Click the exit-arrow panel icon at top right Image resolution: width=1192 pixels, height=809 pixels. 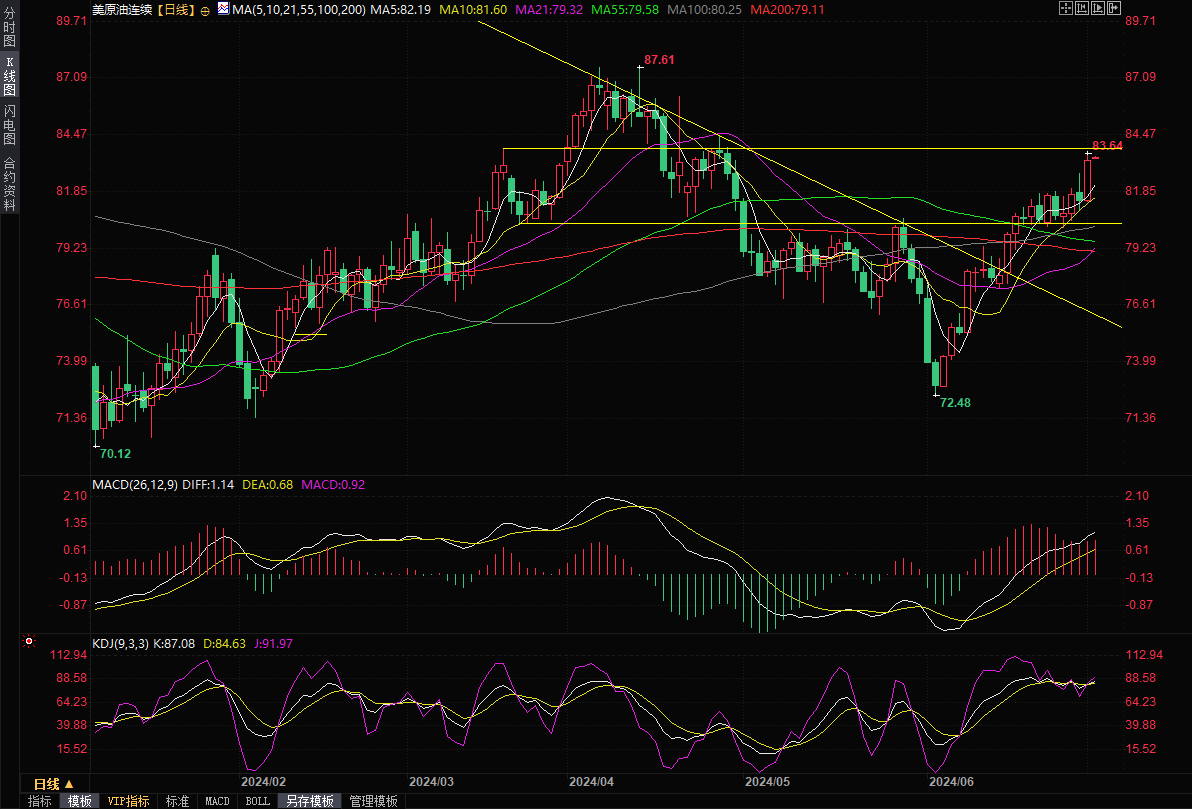tap(1115, 8)
